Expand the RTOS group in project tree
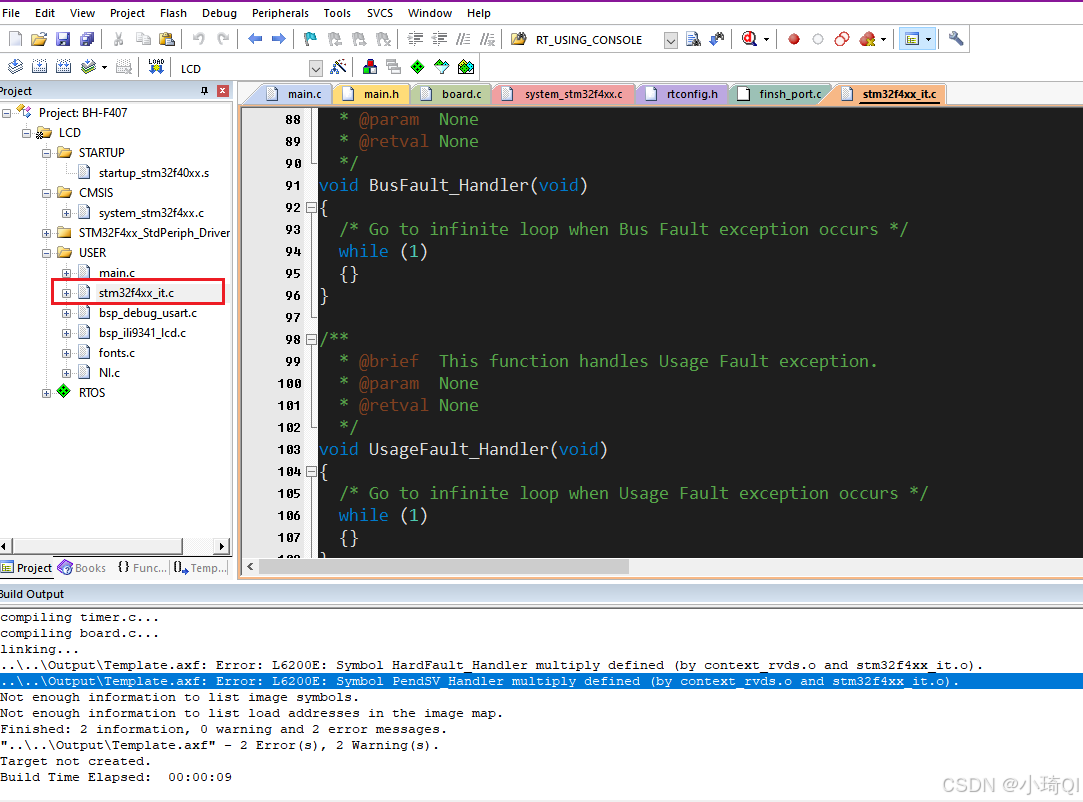The image size is (1083, 802). [45, 392]
